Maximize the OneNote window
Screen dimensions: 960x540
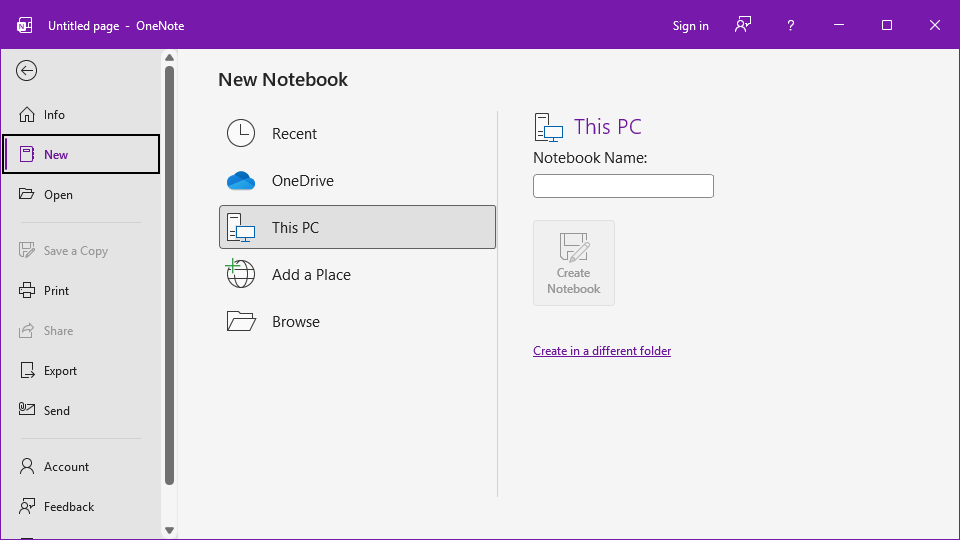(x=887, y=25)
